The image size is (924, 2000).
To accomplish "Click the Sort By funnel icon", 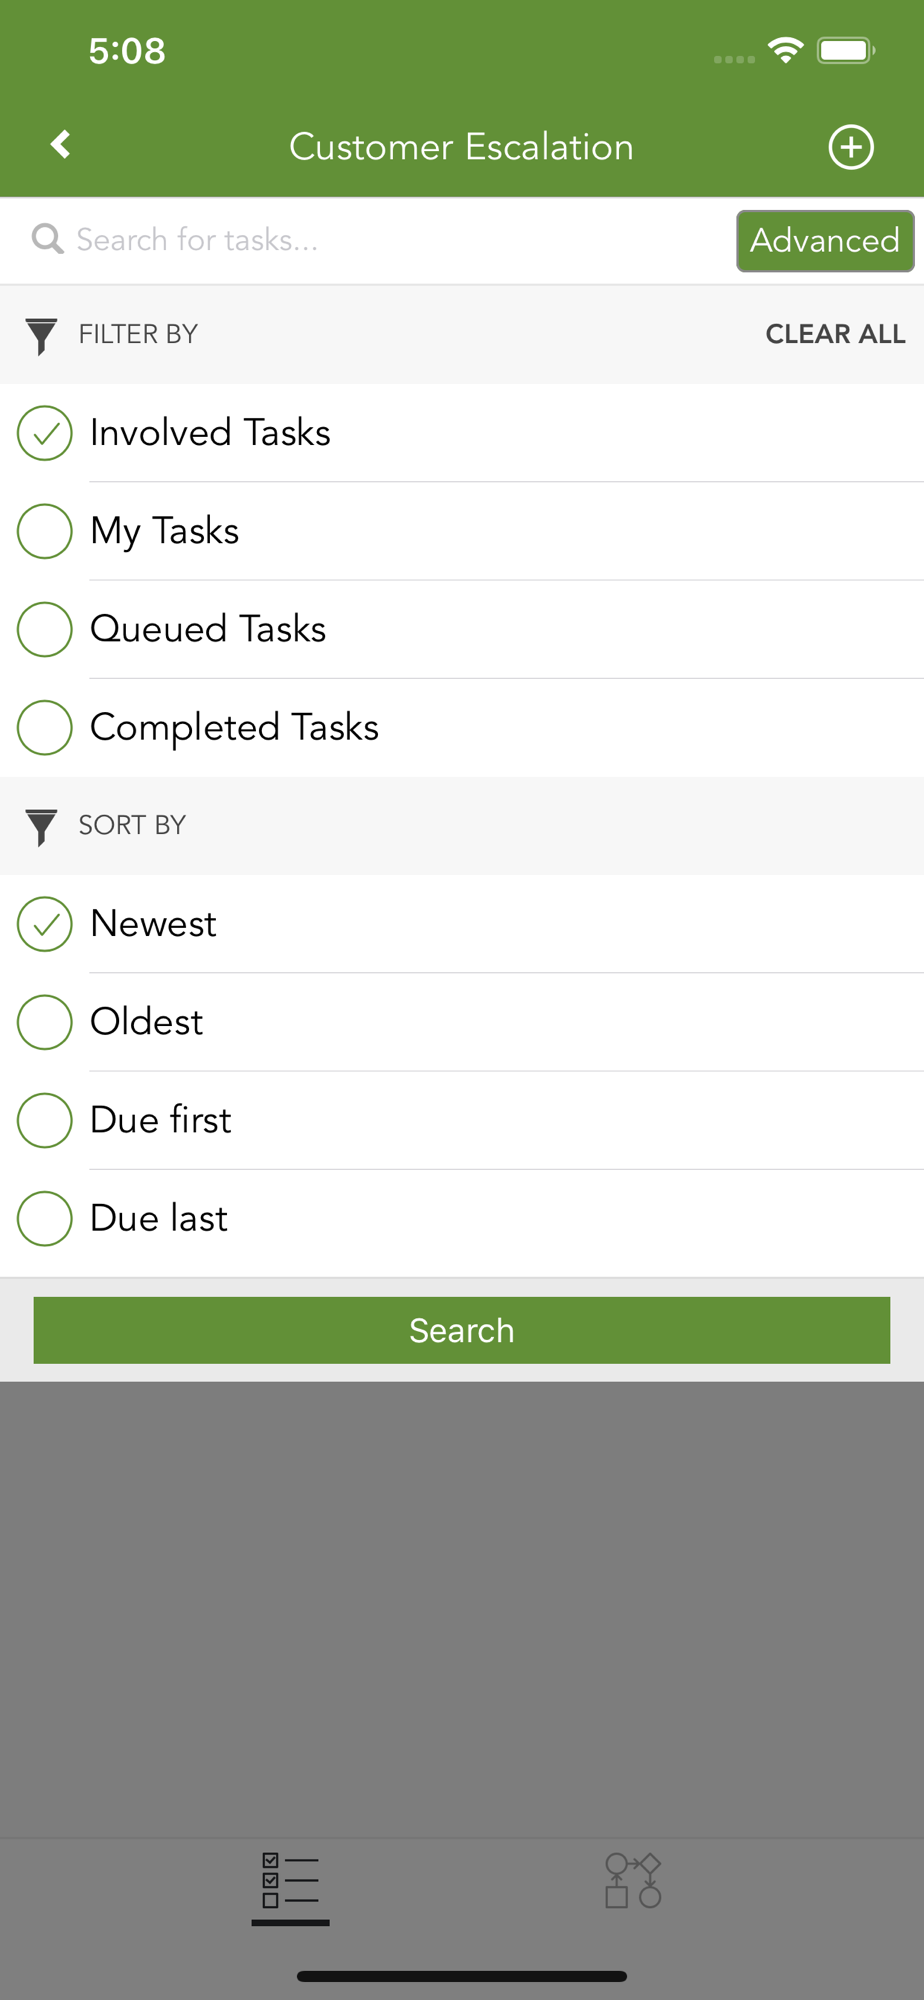I will (x=41, y=827).
